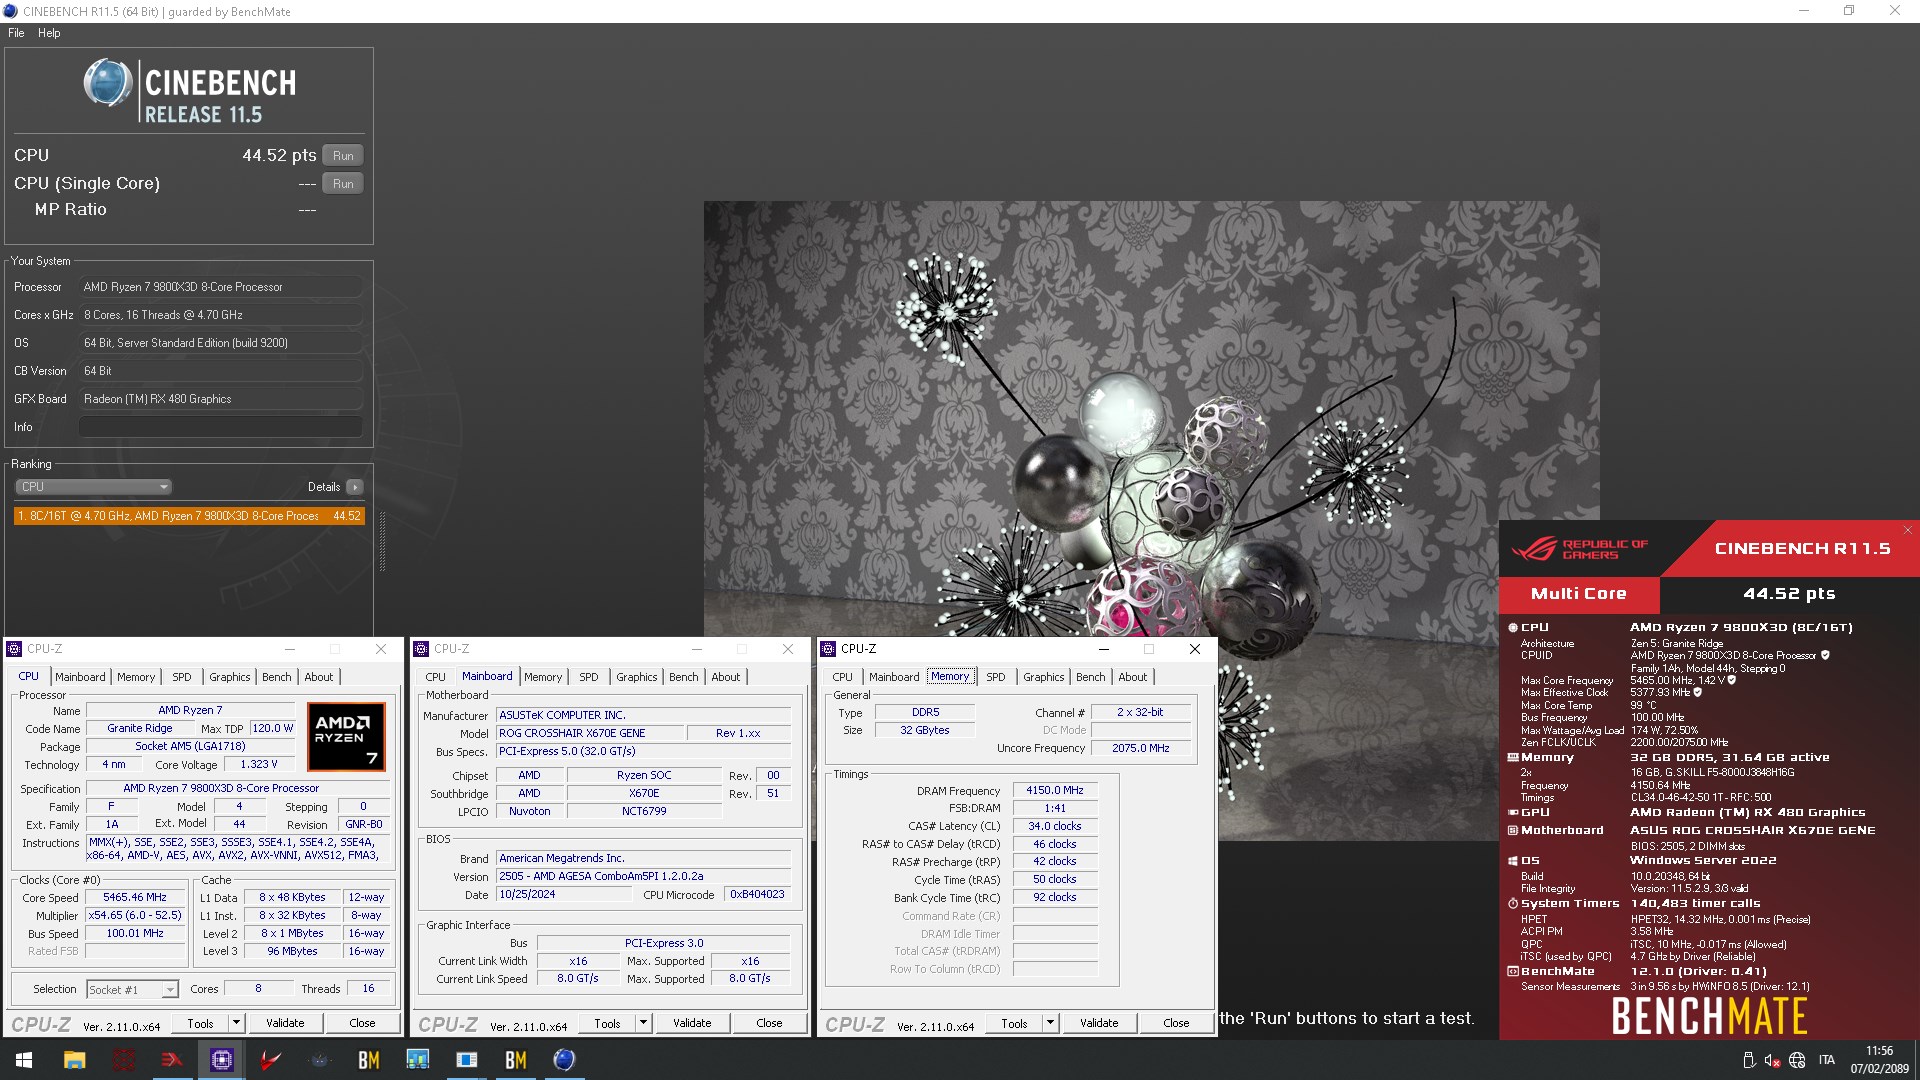The image size is (1920, 1080).
Task: Activate the Cinebench sphere taskbar icon
Action: coord(564,1060)
